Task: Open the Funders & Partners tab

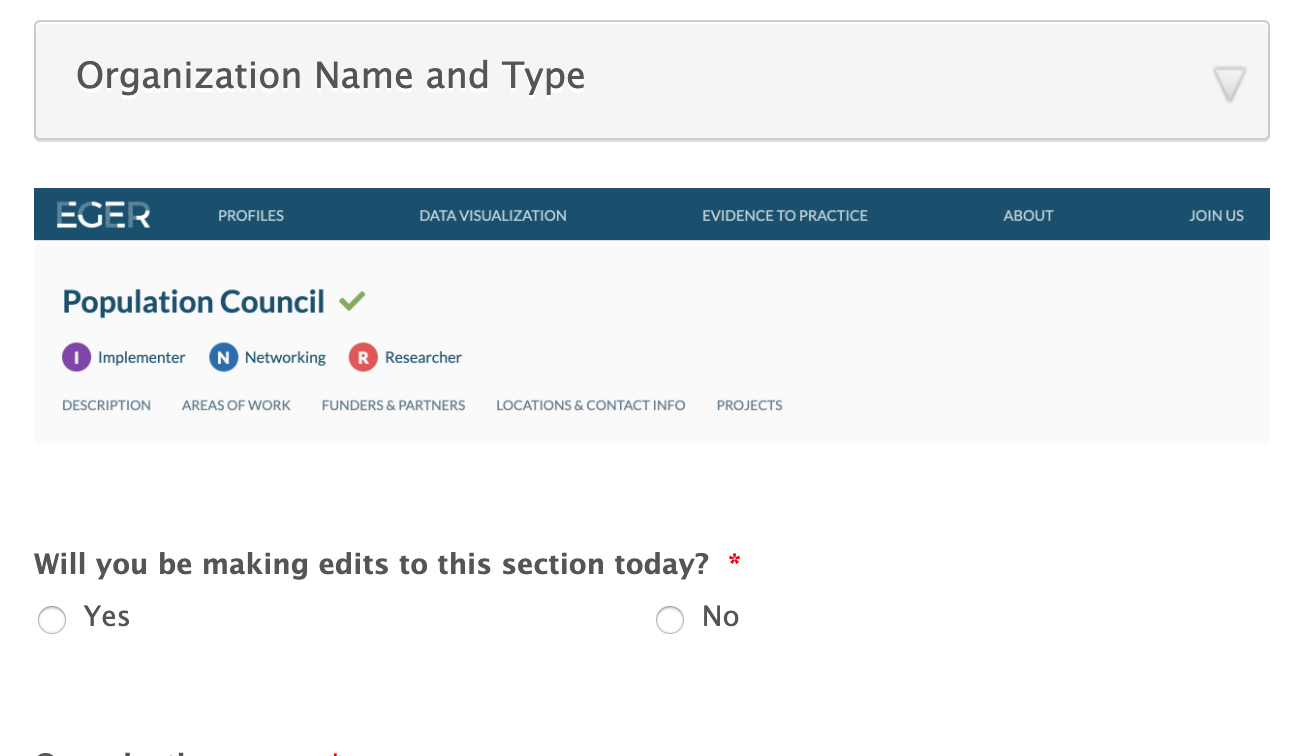Action: [393, 405]
